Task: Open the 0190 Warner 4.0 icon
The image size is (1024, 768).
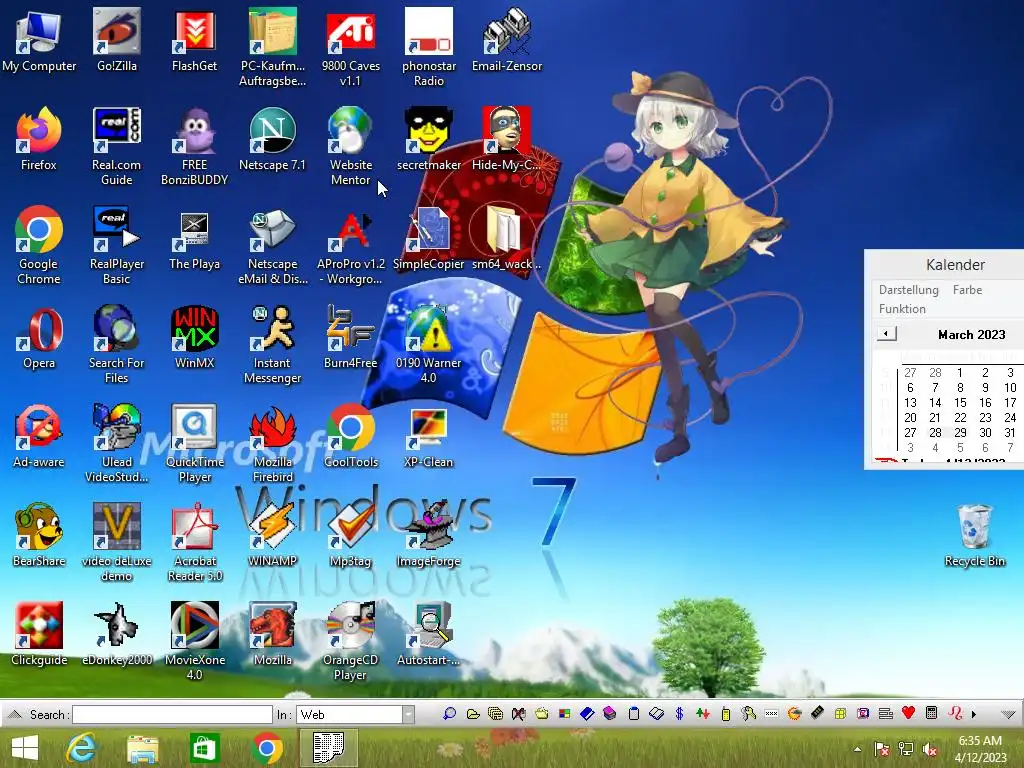Action: [428, 345]
